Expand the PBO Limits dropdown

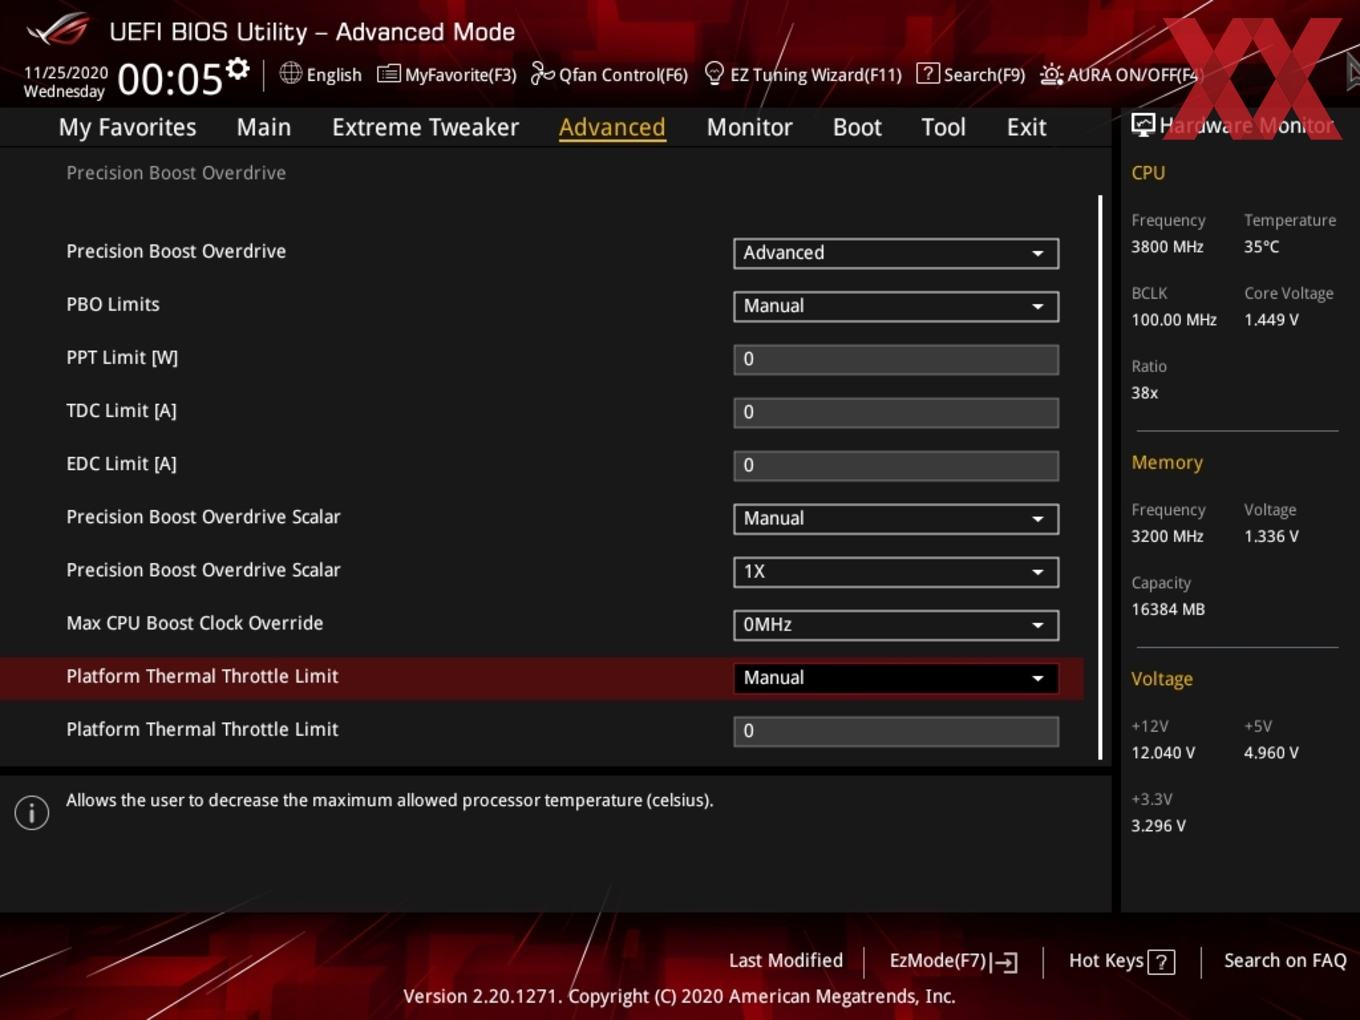click(896, 306)
